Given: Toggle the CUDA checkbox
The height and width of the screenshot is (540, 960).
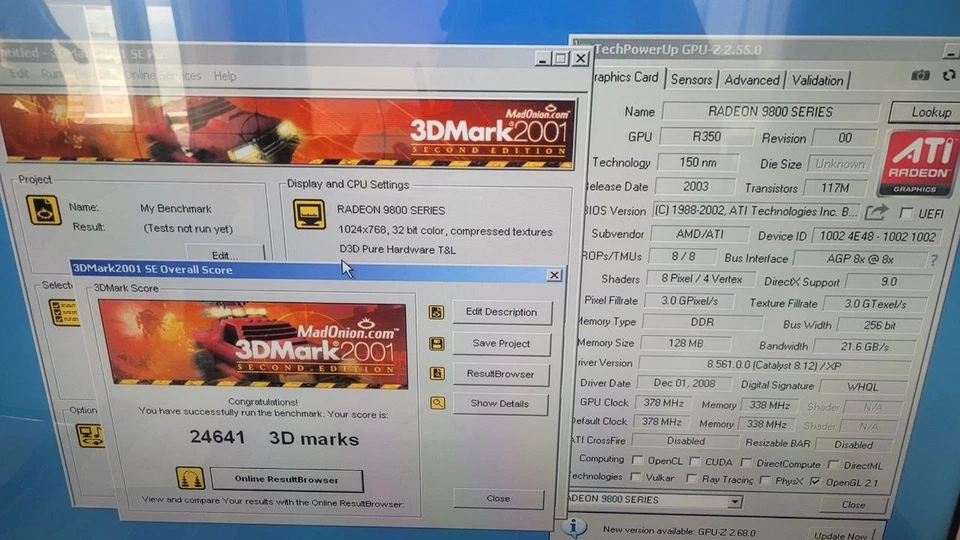Looking at the screenshot, I should click(695, 460).
